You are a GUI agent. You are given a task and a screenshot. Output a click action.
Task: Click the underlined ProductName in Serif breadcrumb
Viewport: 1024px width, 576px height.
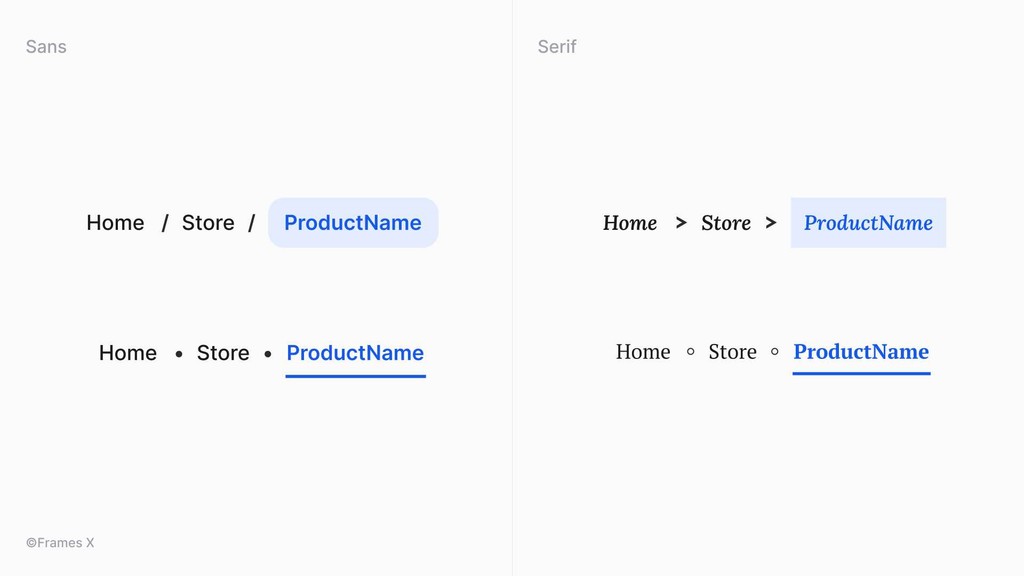pyautogui.click(x=861, y=352)
